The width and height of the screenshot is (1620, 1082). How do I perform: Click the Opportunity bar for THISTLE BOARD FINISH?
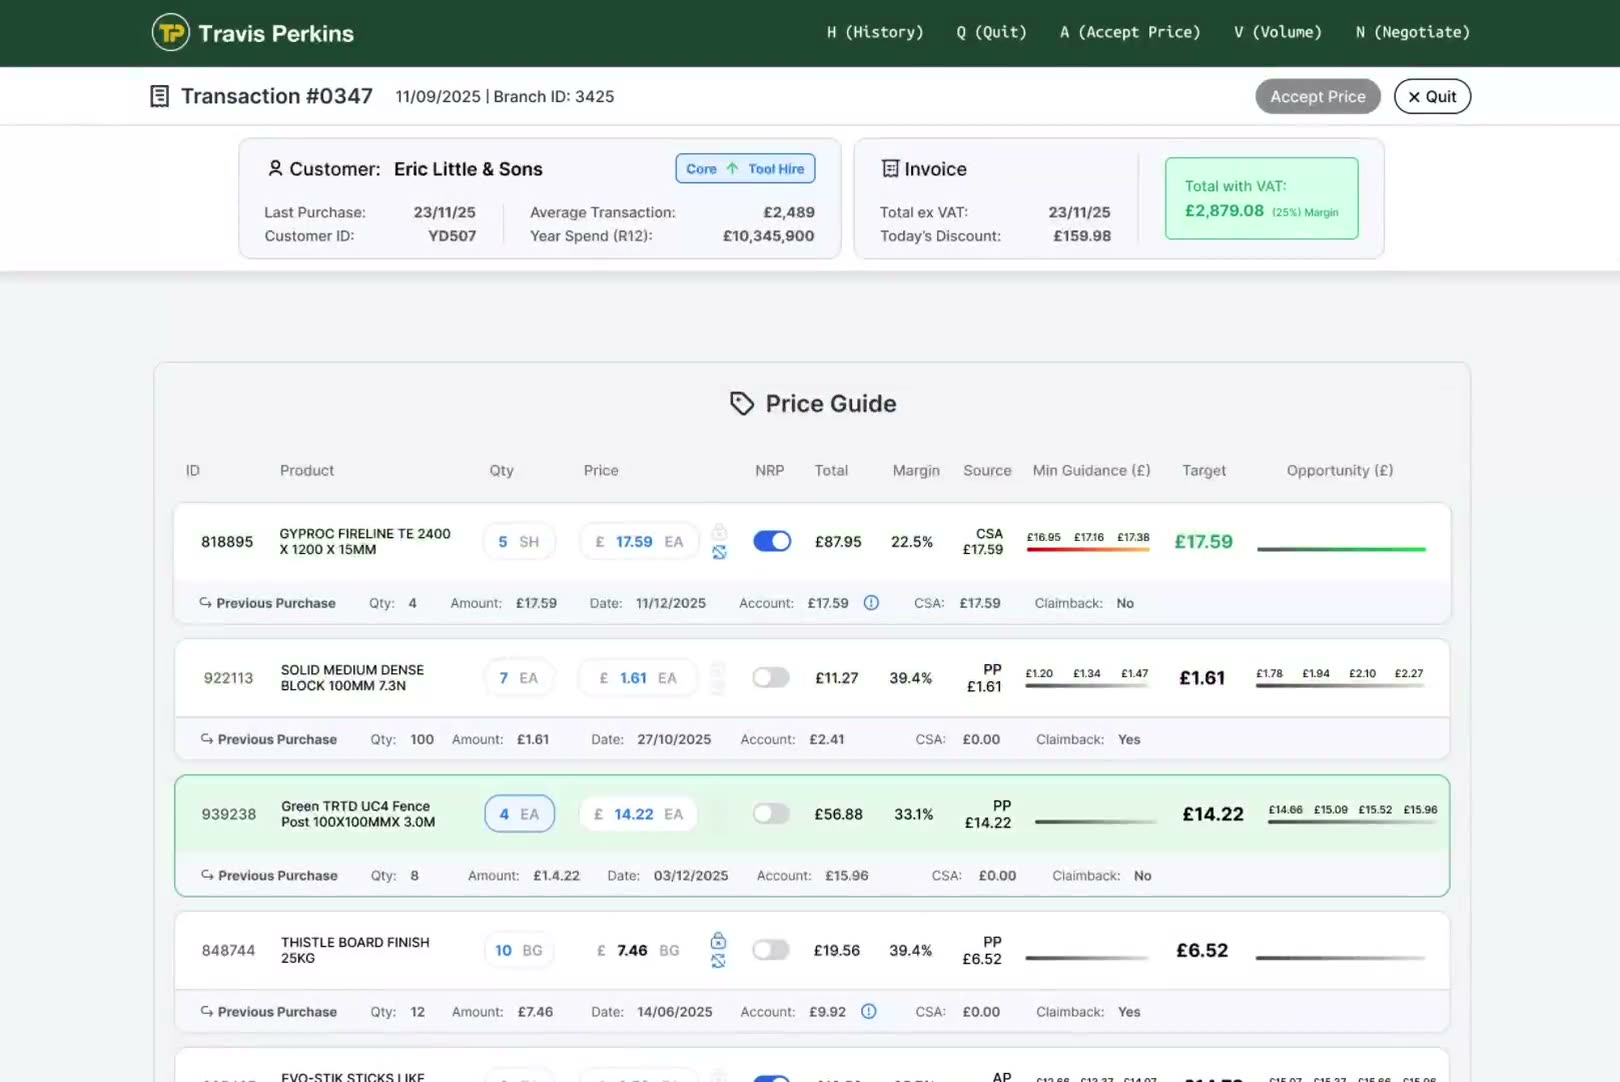[1340, 958]
